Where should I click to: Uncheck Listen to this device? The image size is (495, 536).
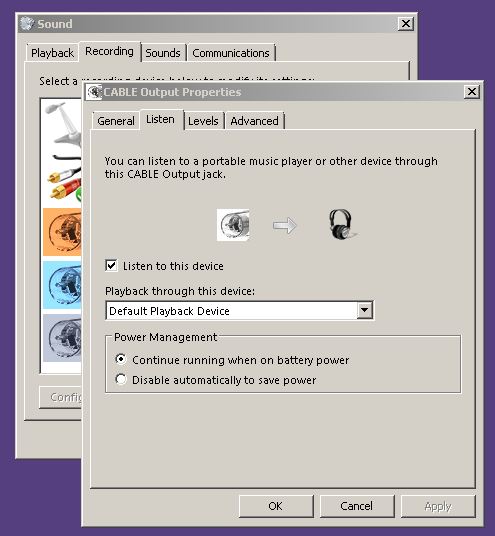point(111,266)
